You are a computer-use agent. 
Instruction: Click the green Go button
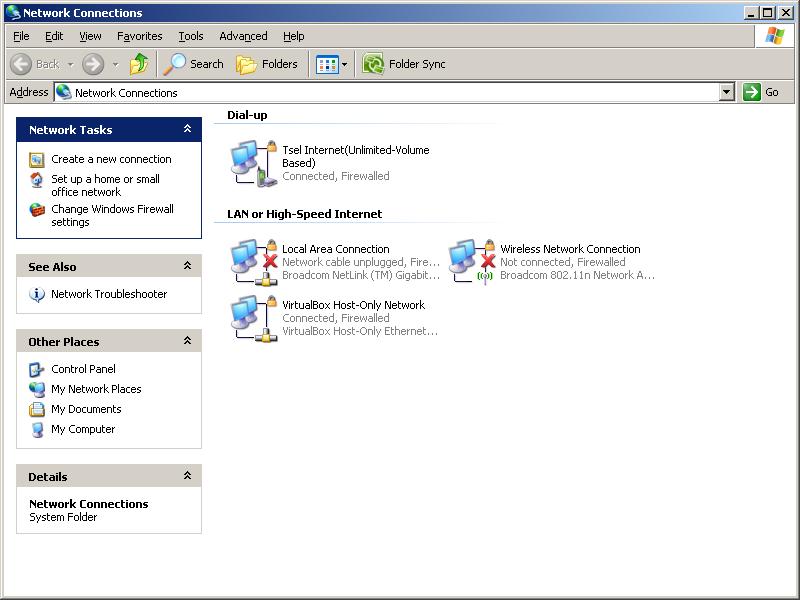761,92
